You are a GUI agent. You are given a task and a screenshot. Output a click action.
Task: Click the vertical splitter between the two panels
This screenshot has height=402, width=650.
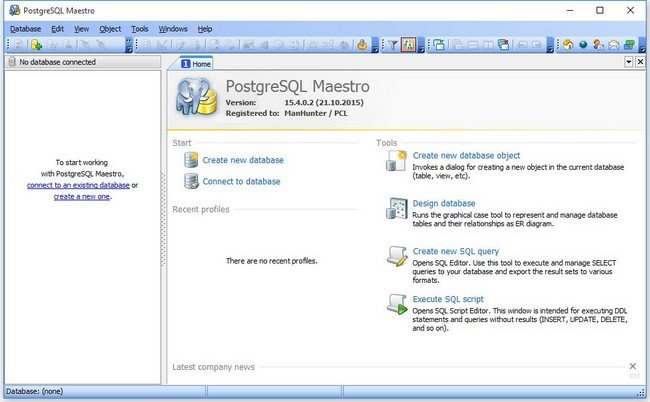(163, 220)
